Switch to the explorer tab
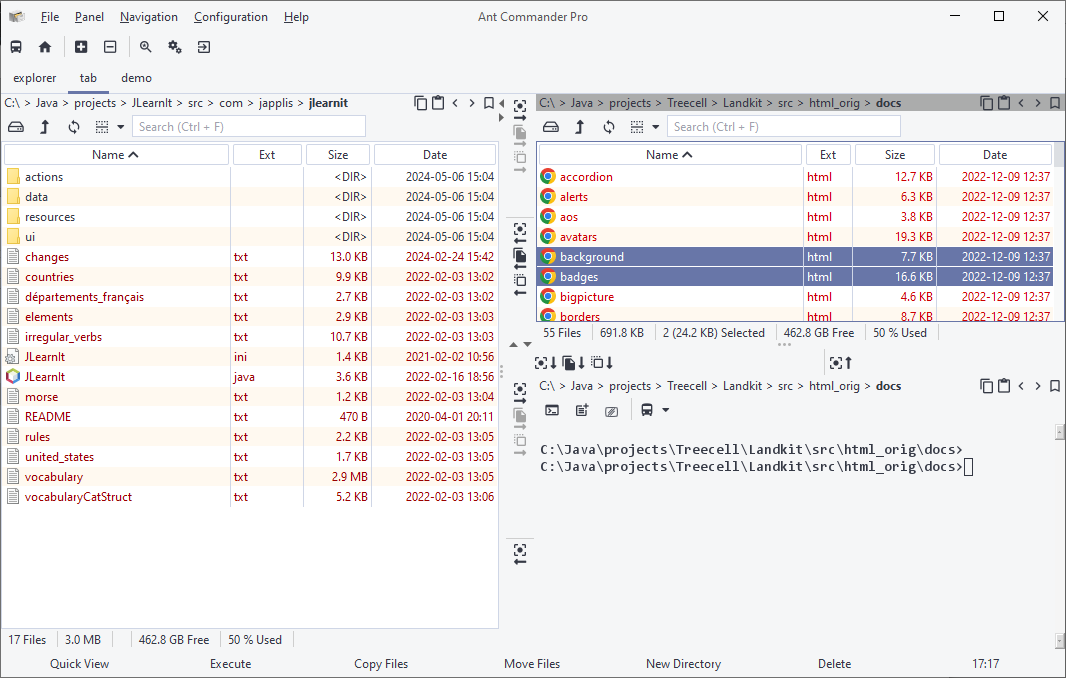Viewport: 1066px width, 678px height. coord(35,78)
